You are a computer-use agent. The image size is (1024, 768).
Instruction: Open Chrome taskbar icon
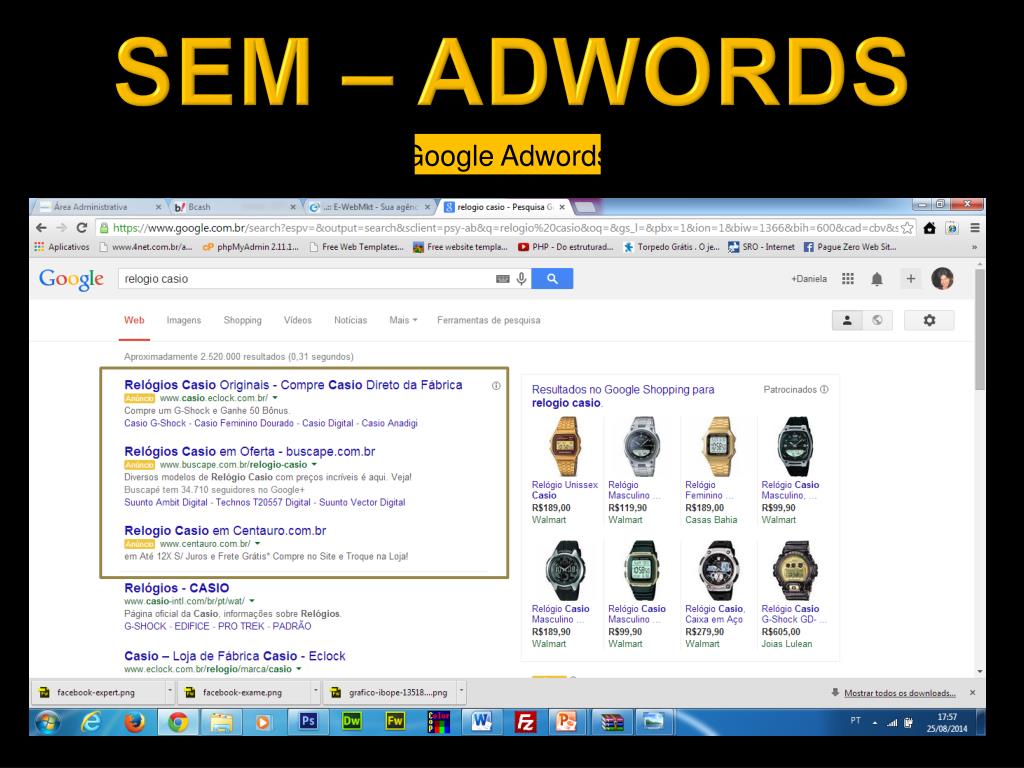tap(178, 722)
